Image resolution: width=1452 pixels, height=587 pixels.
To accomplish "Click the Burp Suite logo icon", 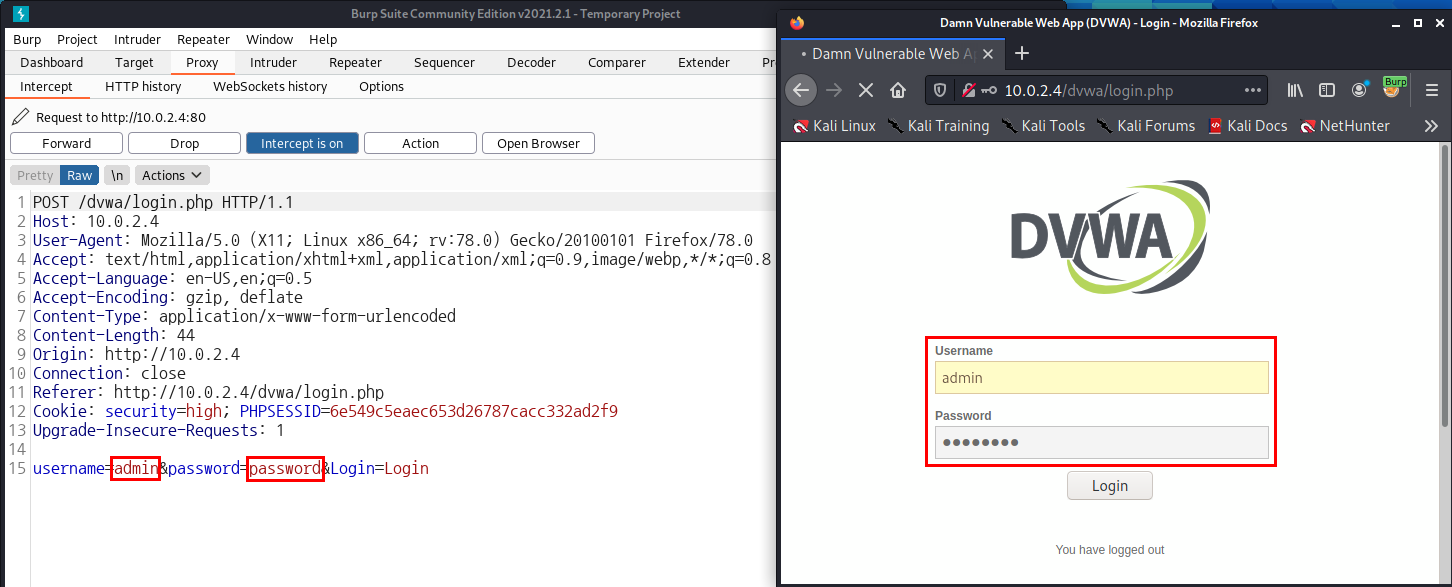I will tap(21, 13).
